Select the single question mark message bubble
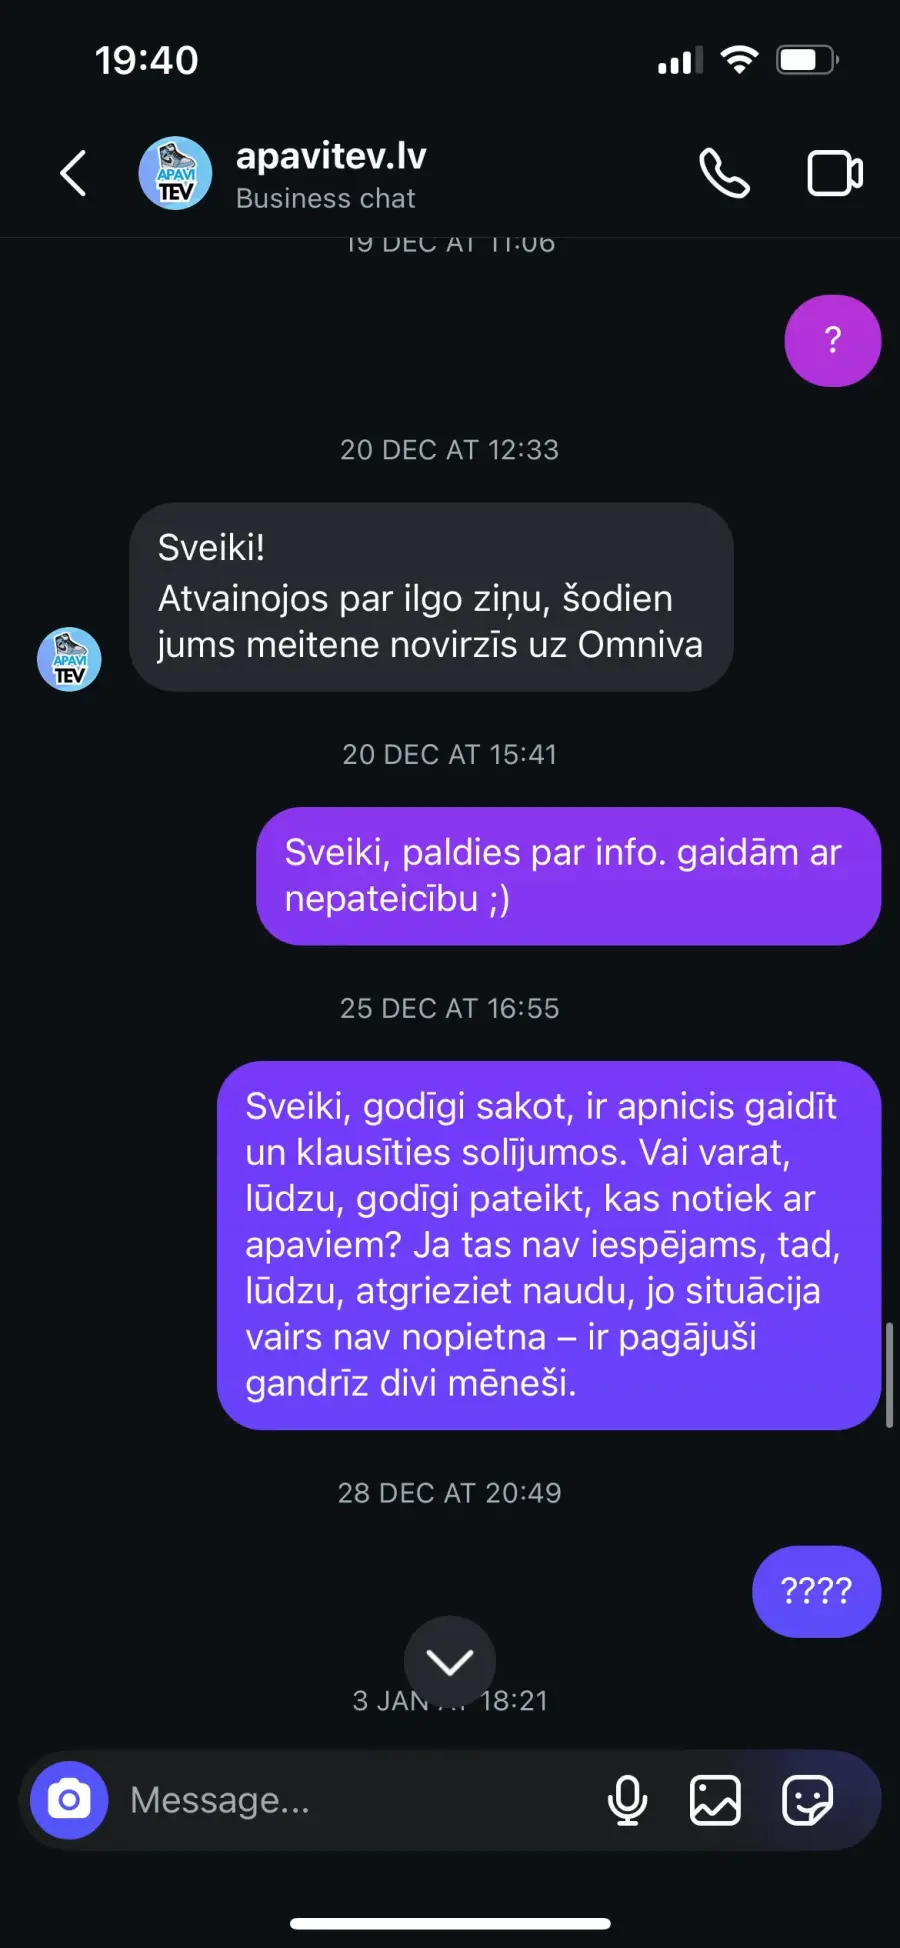This screenshot has height=1948, width=900. coord(833,341)
